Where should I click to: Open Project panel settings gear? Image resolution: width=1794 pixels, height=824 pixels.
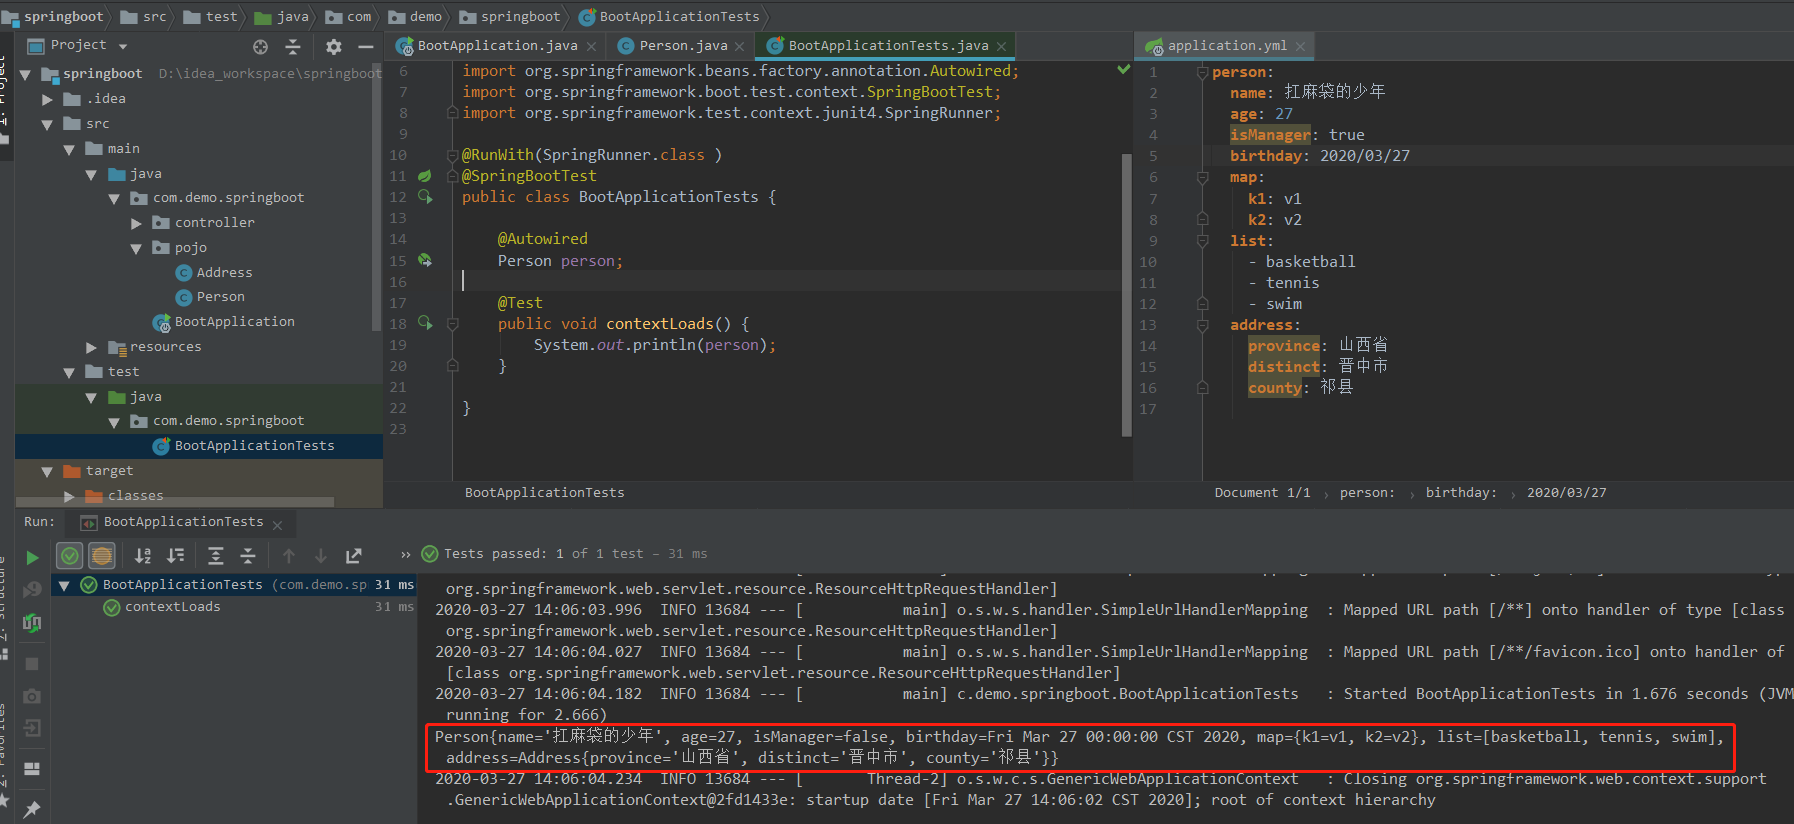[x=334, y=46]
